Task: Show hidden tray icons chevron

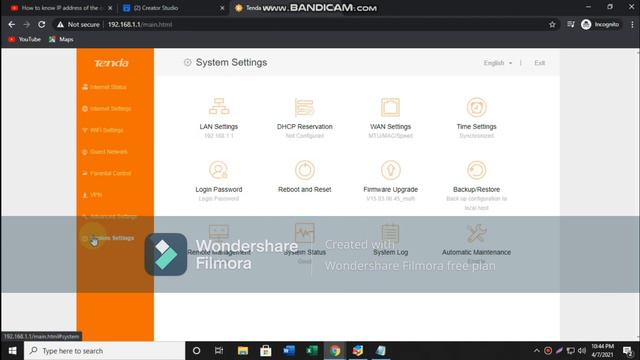Action: 536,351
